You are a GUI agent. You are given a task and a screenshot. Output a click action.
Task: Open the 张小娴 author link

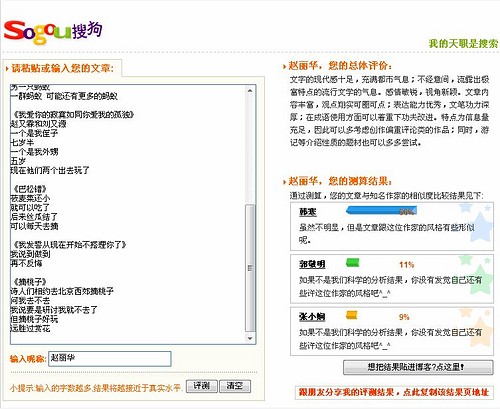click(x=312, y=317)
